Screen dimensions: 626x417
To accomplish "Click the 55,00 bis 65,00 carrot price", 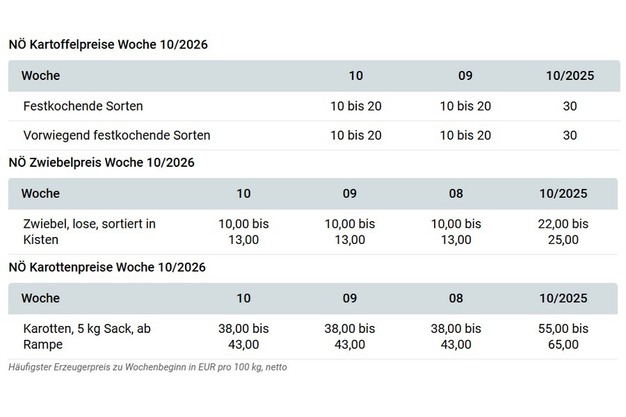I will tap(563, 336).
